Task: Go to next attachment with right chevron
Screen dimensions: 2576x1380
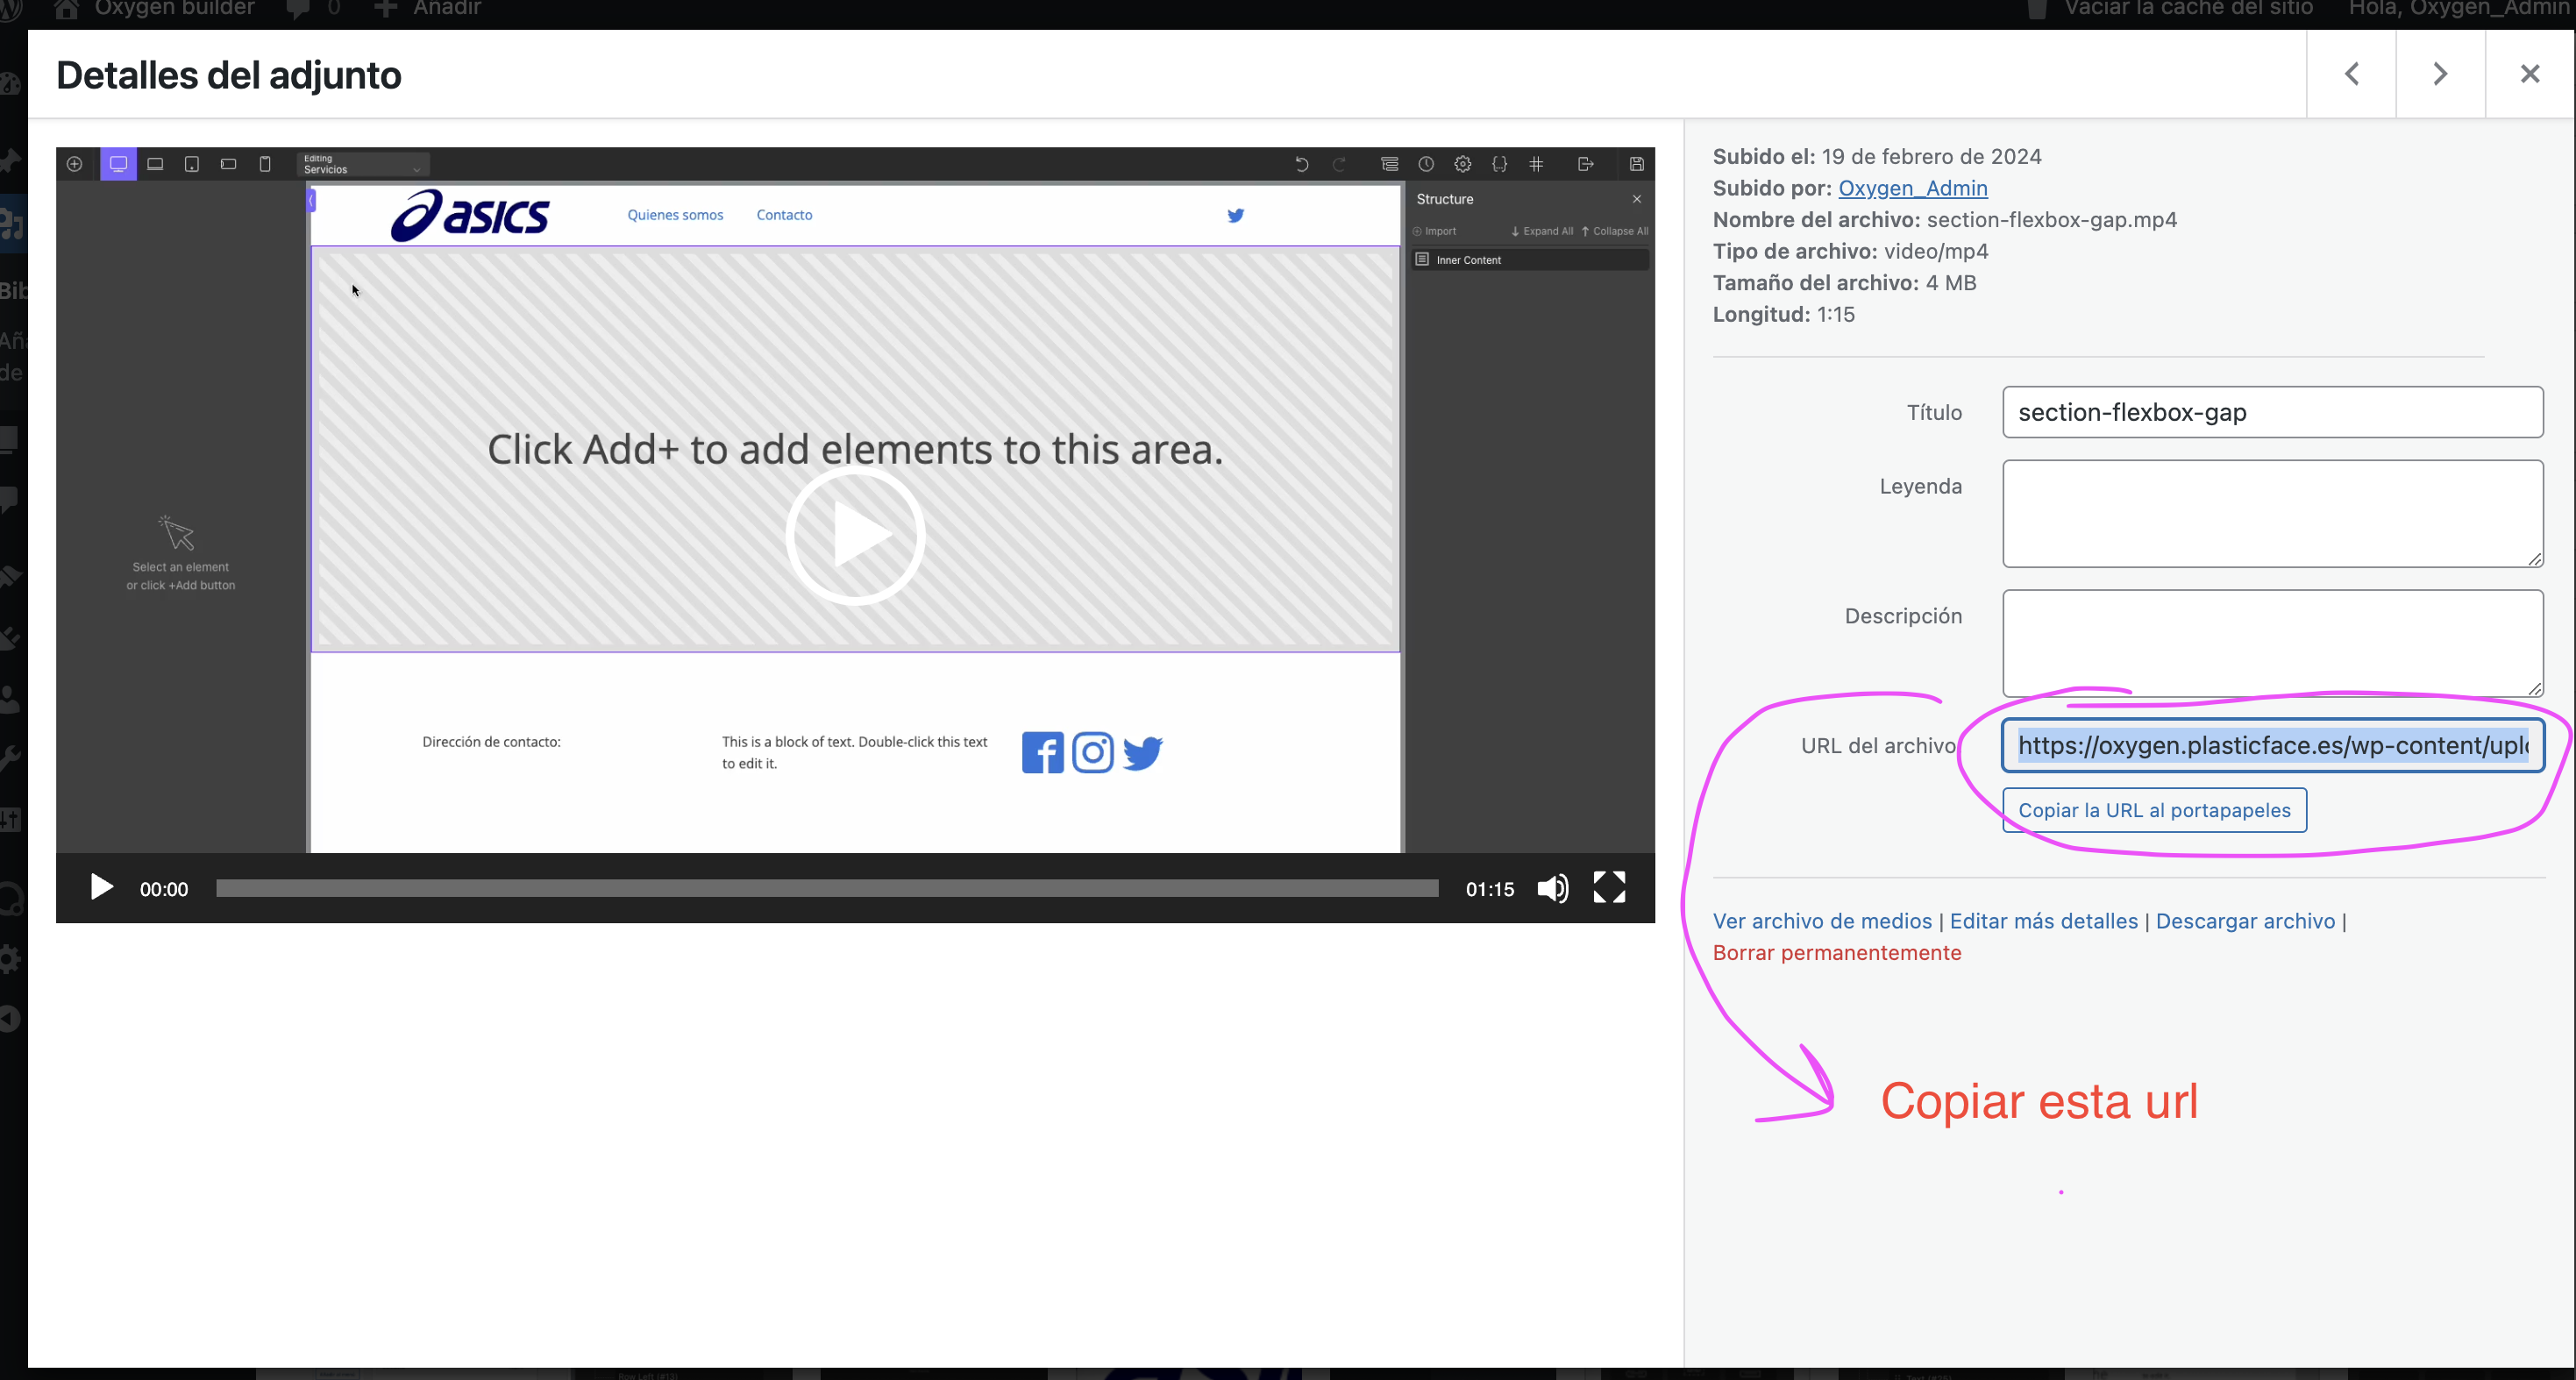Action: click(2440, 74)
